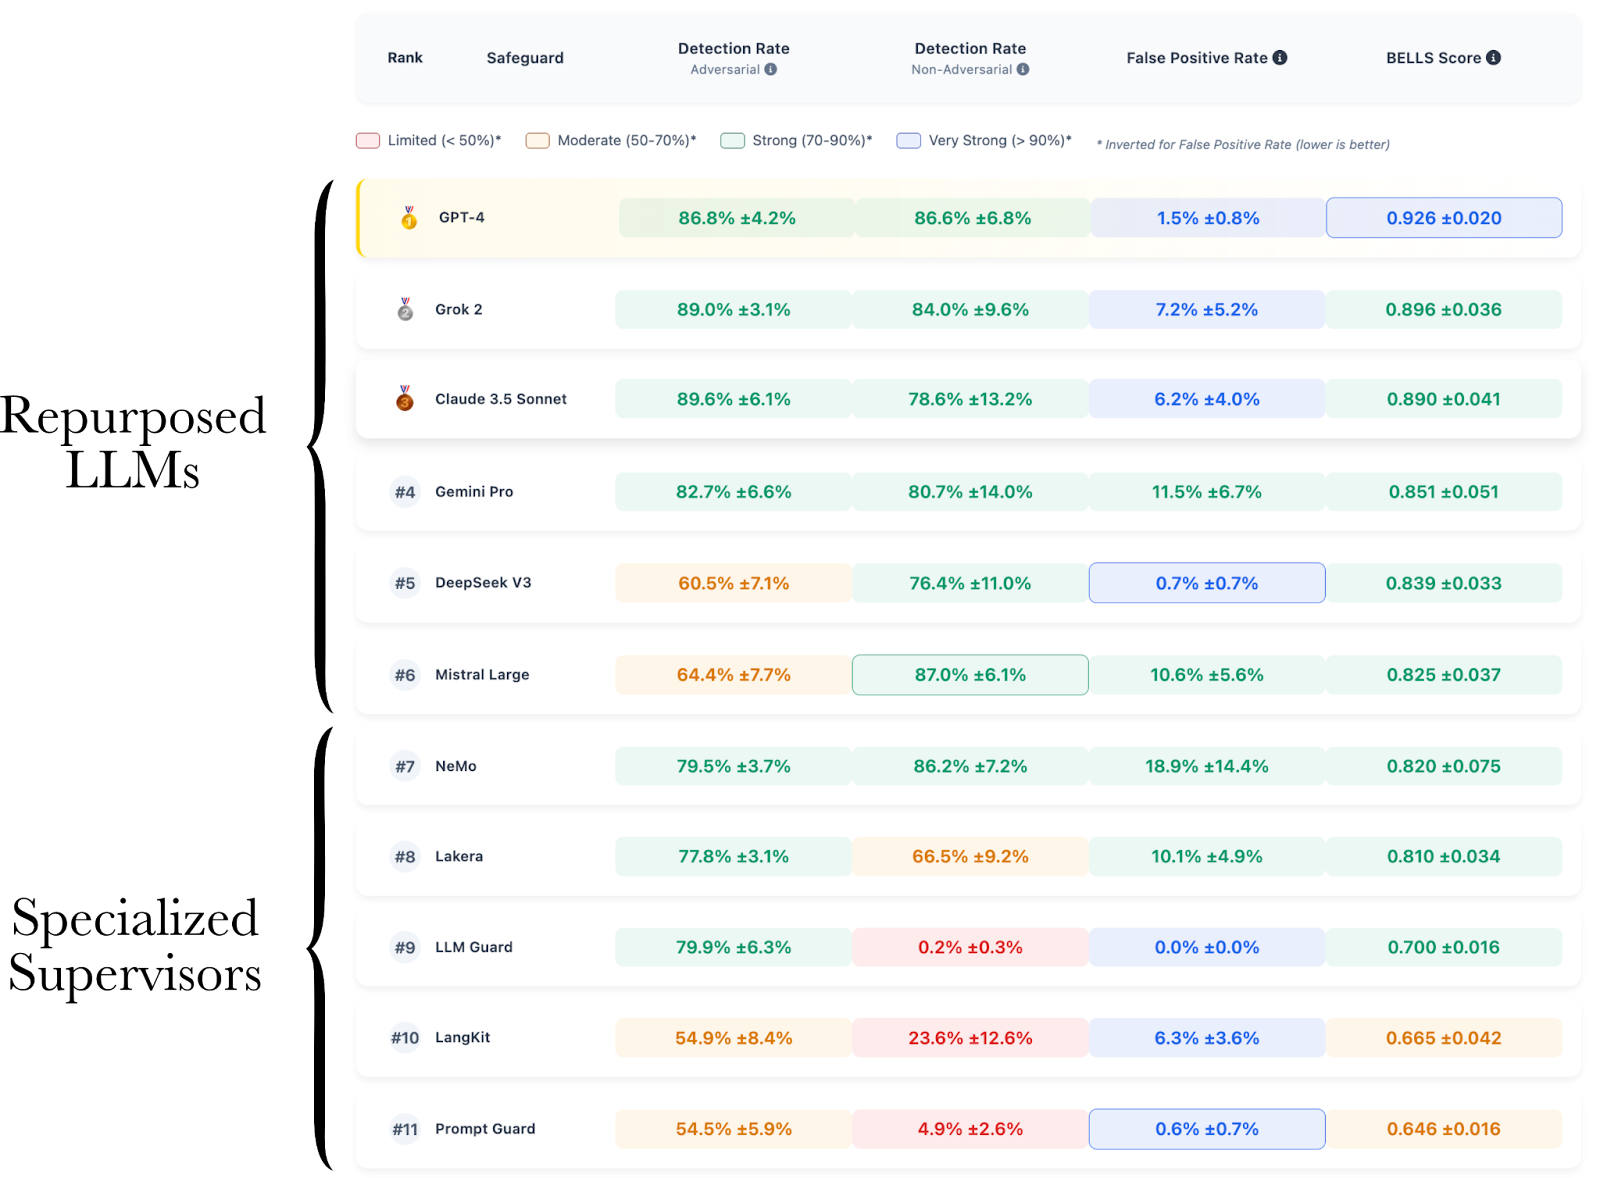1600x1178 pixels.
Task: Click the Moderate (50-70%) legend swatch
Action: [x=538, y=141]
